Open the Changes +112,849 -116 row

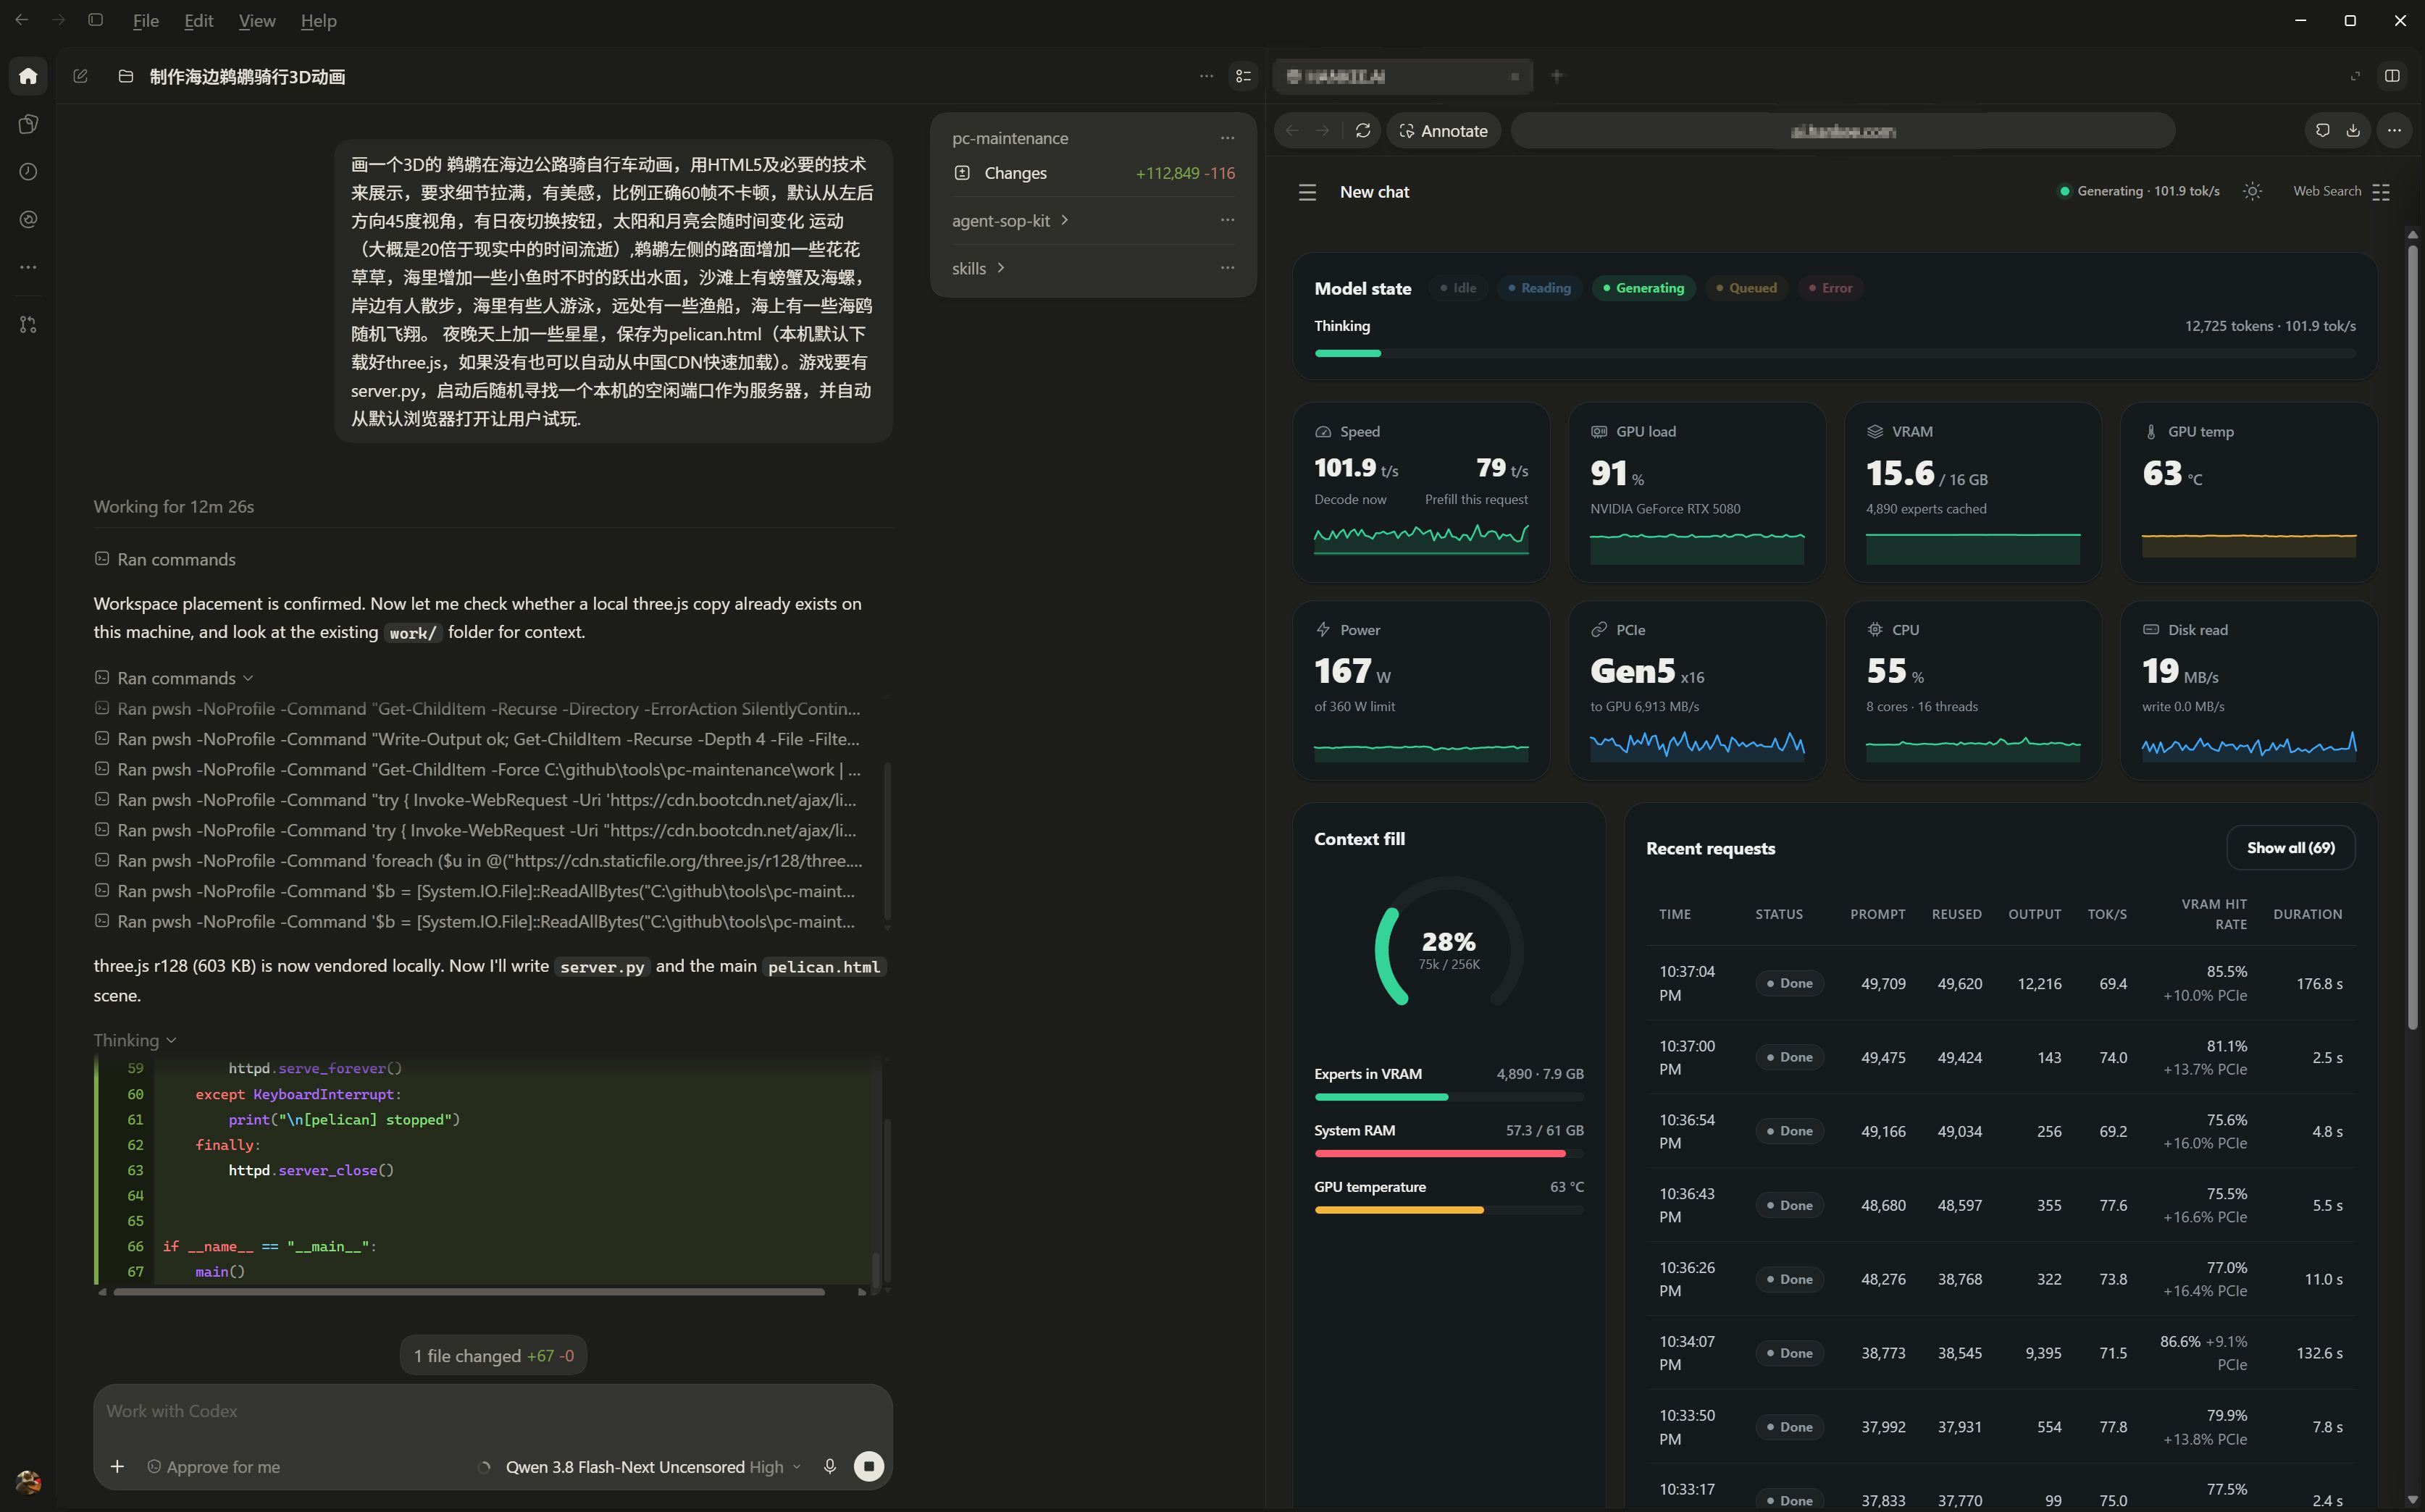point(1093,173)
